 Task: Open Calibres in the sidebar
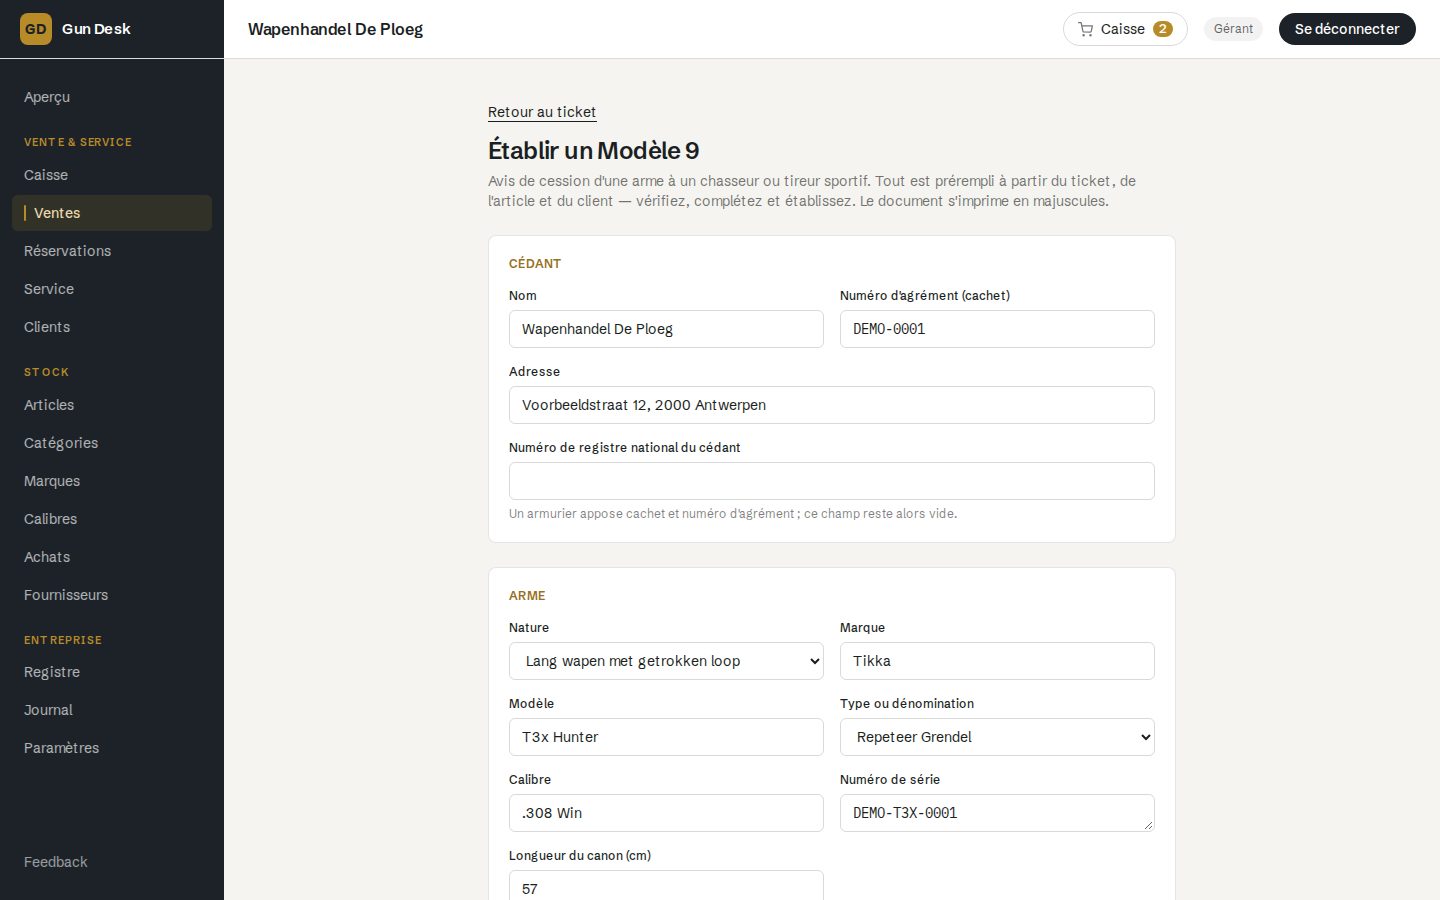click(x=112, y=519)
